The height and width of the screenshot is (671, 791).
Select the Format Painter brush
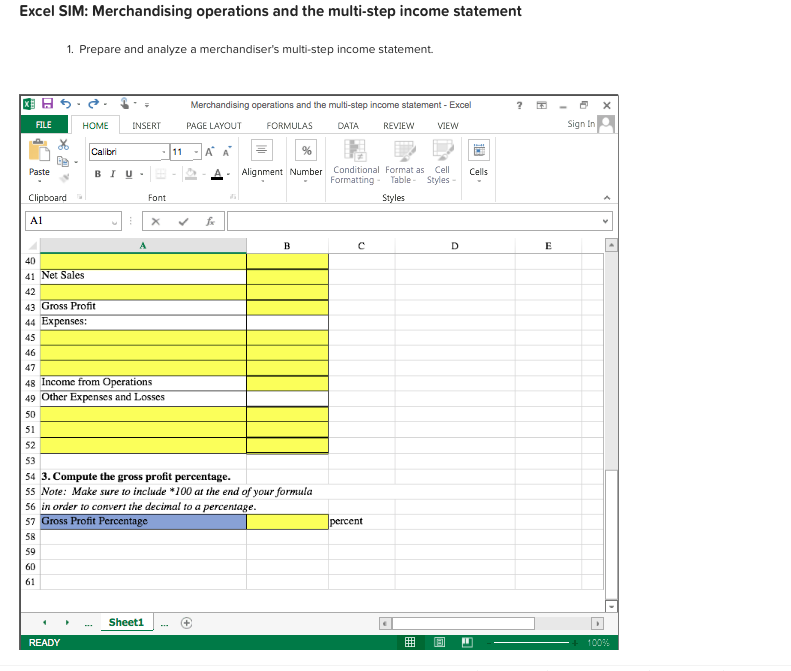pyautogui.click(x=64, y=178)
